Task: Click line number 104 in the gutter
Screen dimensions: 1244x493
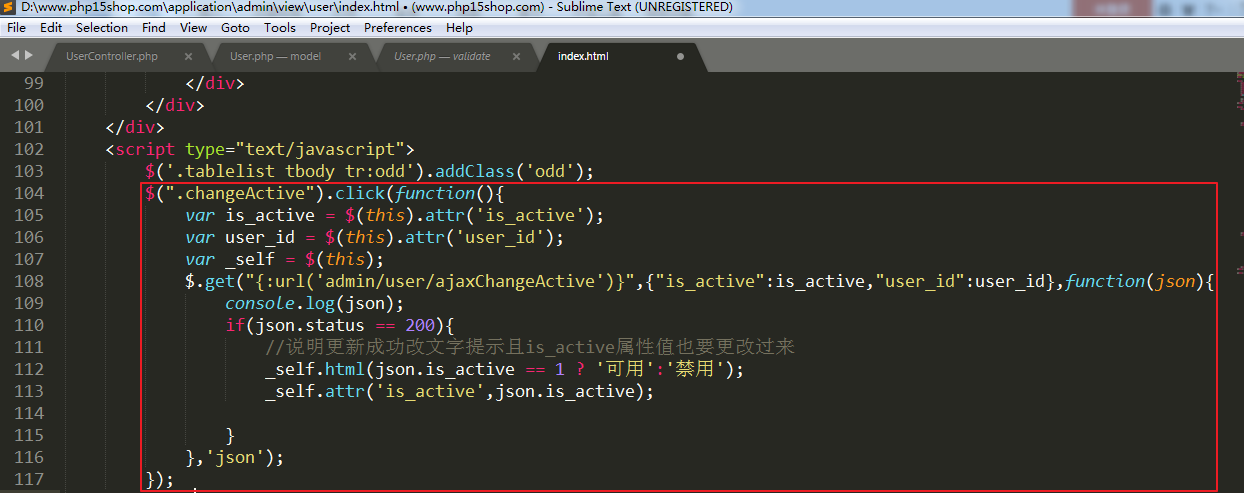Action: point(28,193)
